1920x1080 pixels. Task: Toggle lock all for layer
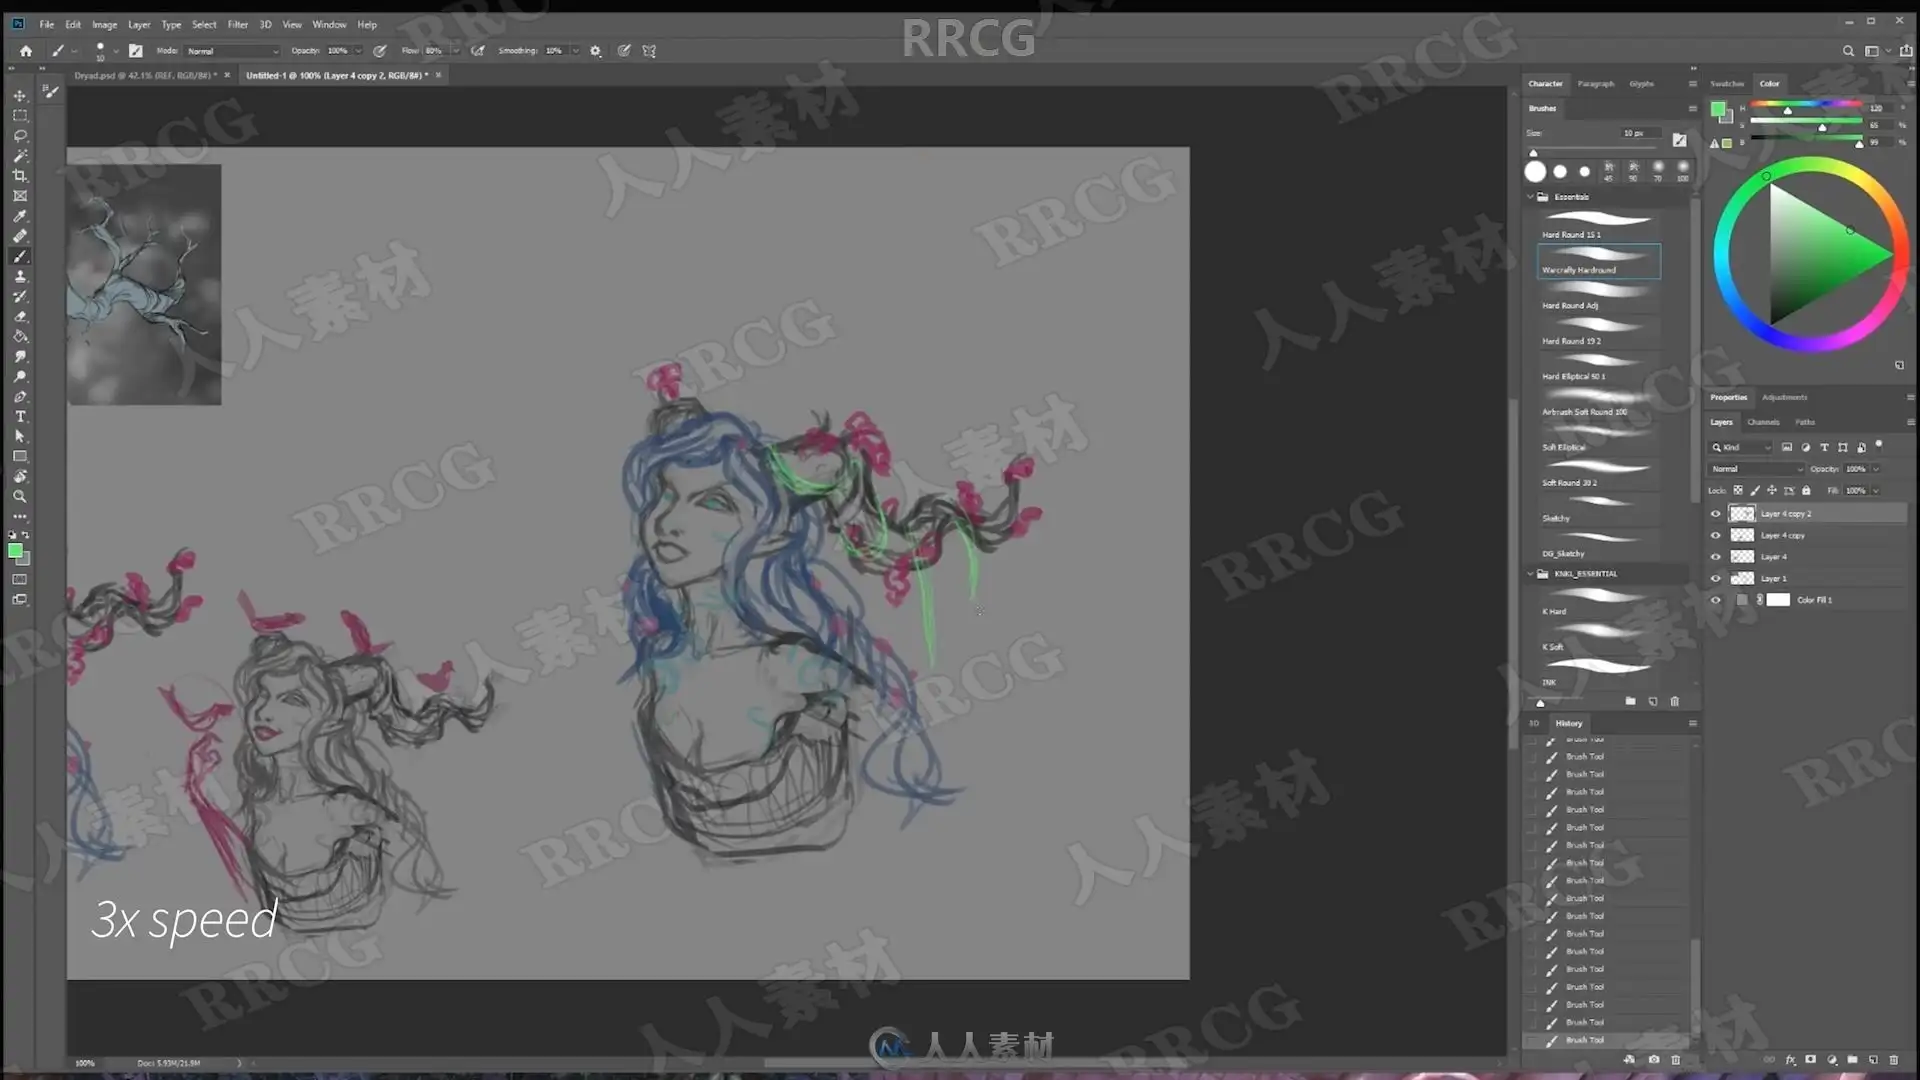click(x=1806, y=491)
